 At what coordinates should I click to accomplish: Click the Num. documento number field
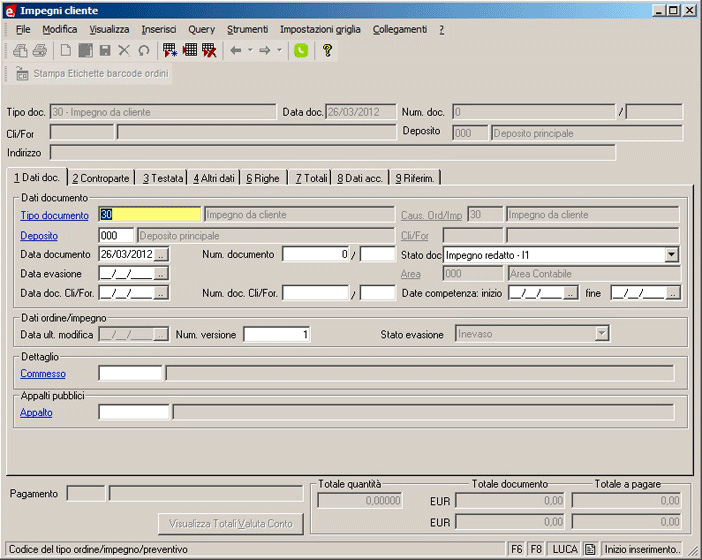tap(316, 254)
